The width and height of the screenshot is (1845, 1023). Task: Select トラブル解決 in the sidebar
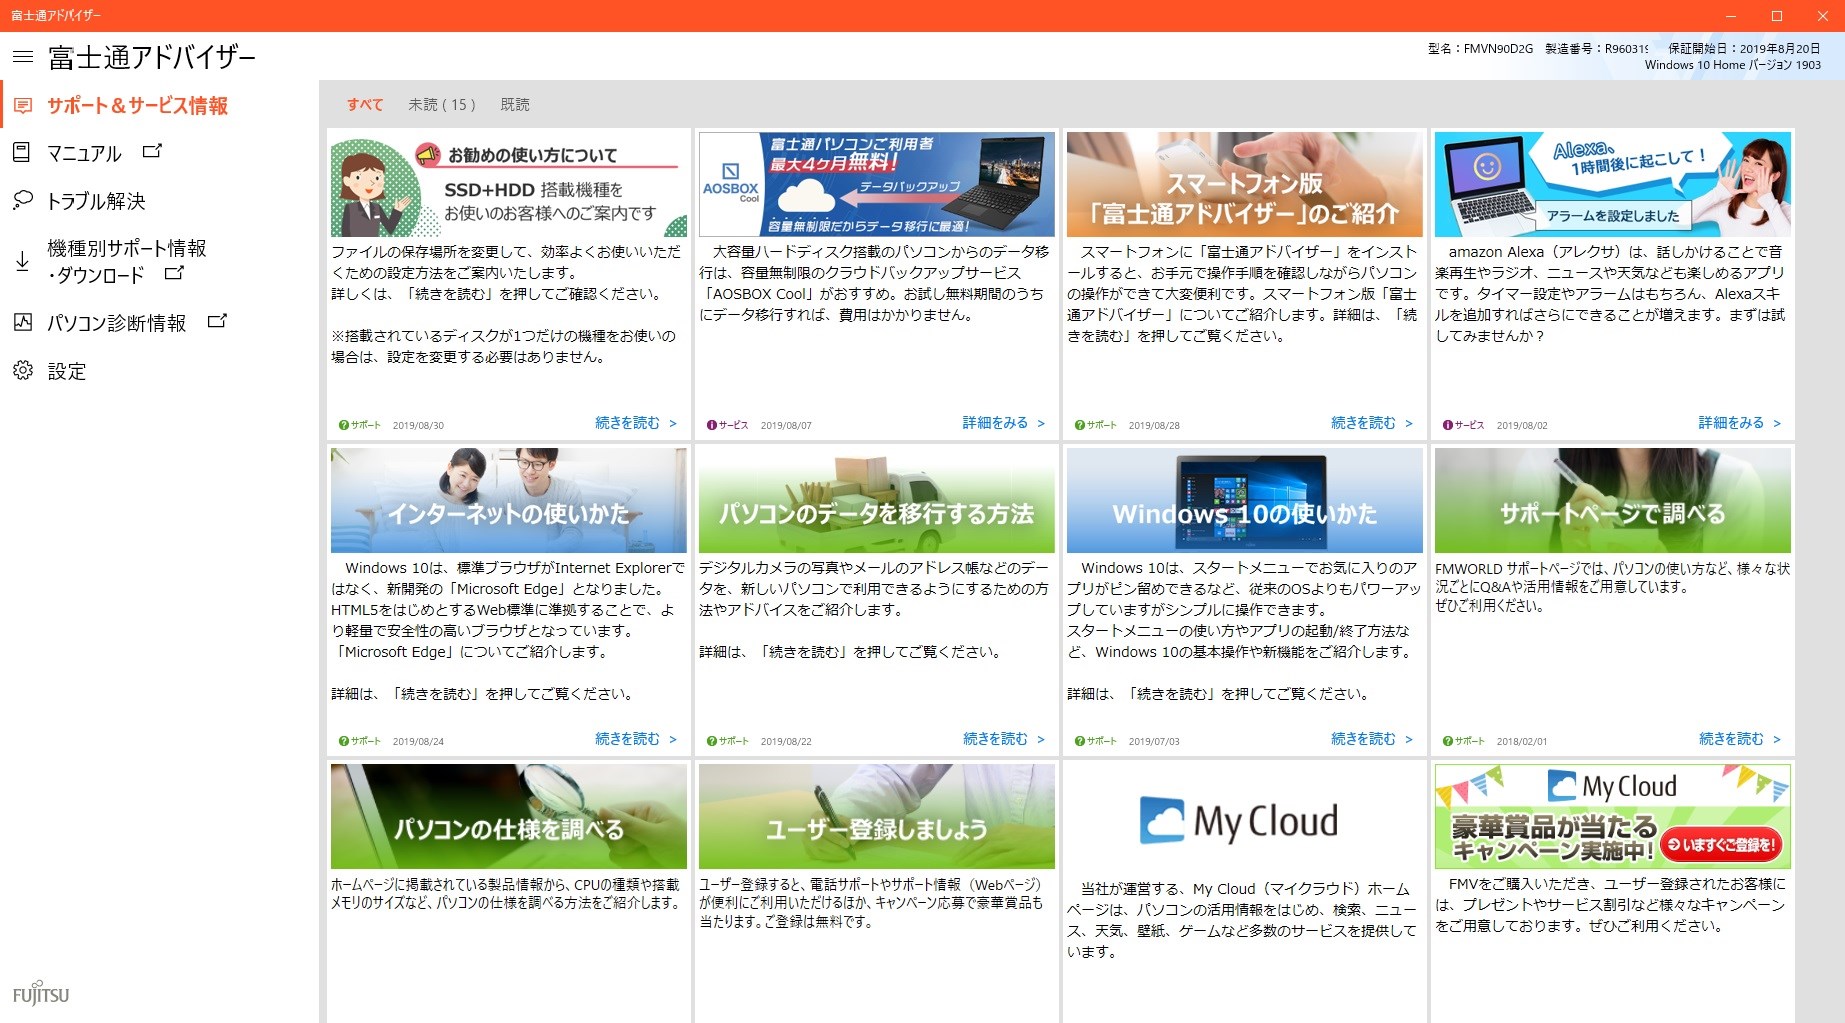click(97, 201)
